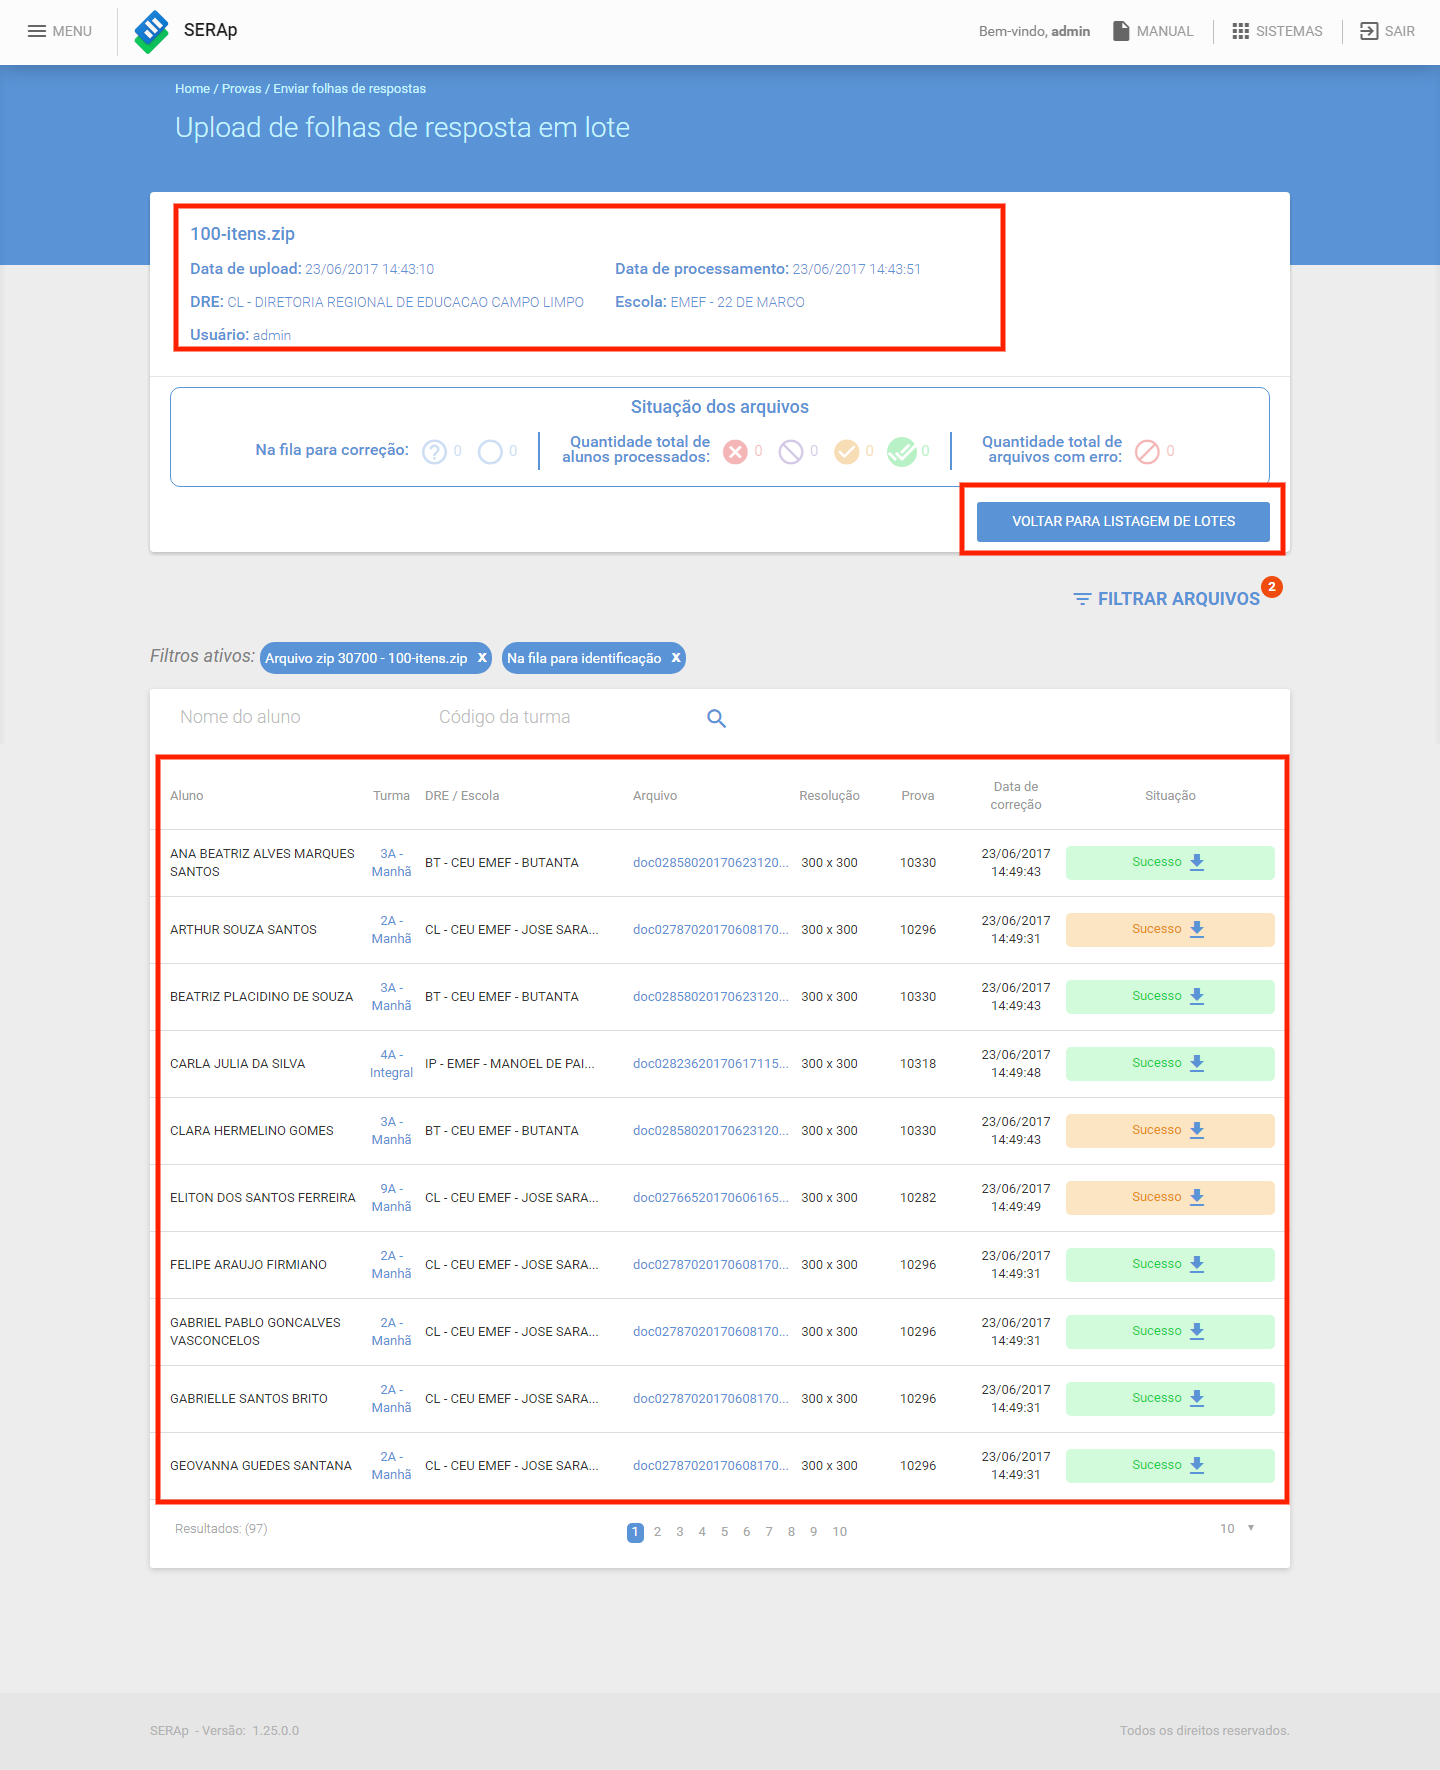Screen dimensions: 1440x1770
Task: Click the red files-with-error icon
Action: point(1147,452)
